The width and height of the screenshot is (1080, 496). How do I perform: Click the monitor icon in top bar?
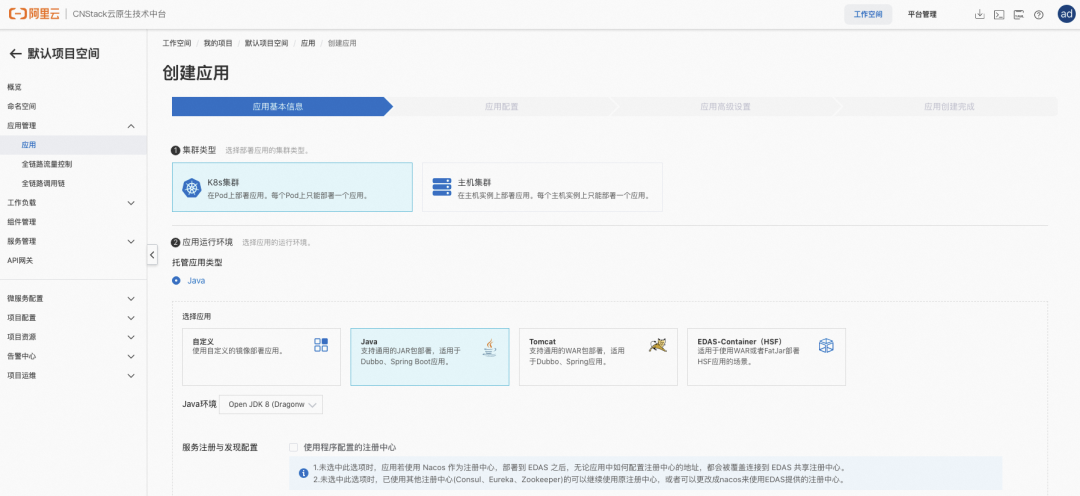[1019, 14]
